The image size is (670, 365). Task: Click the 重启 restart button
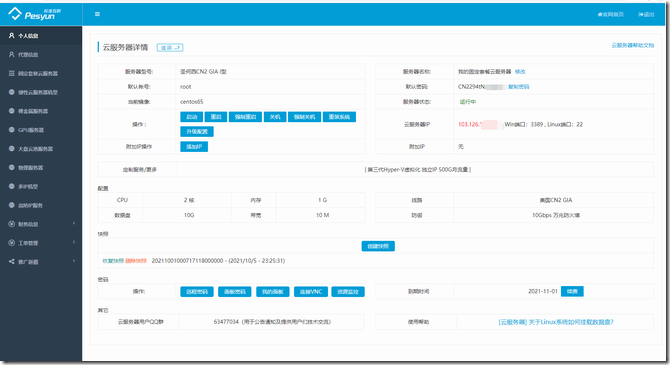tap(216, 117)
